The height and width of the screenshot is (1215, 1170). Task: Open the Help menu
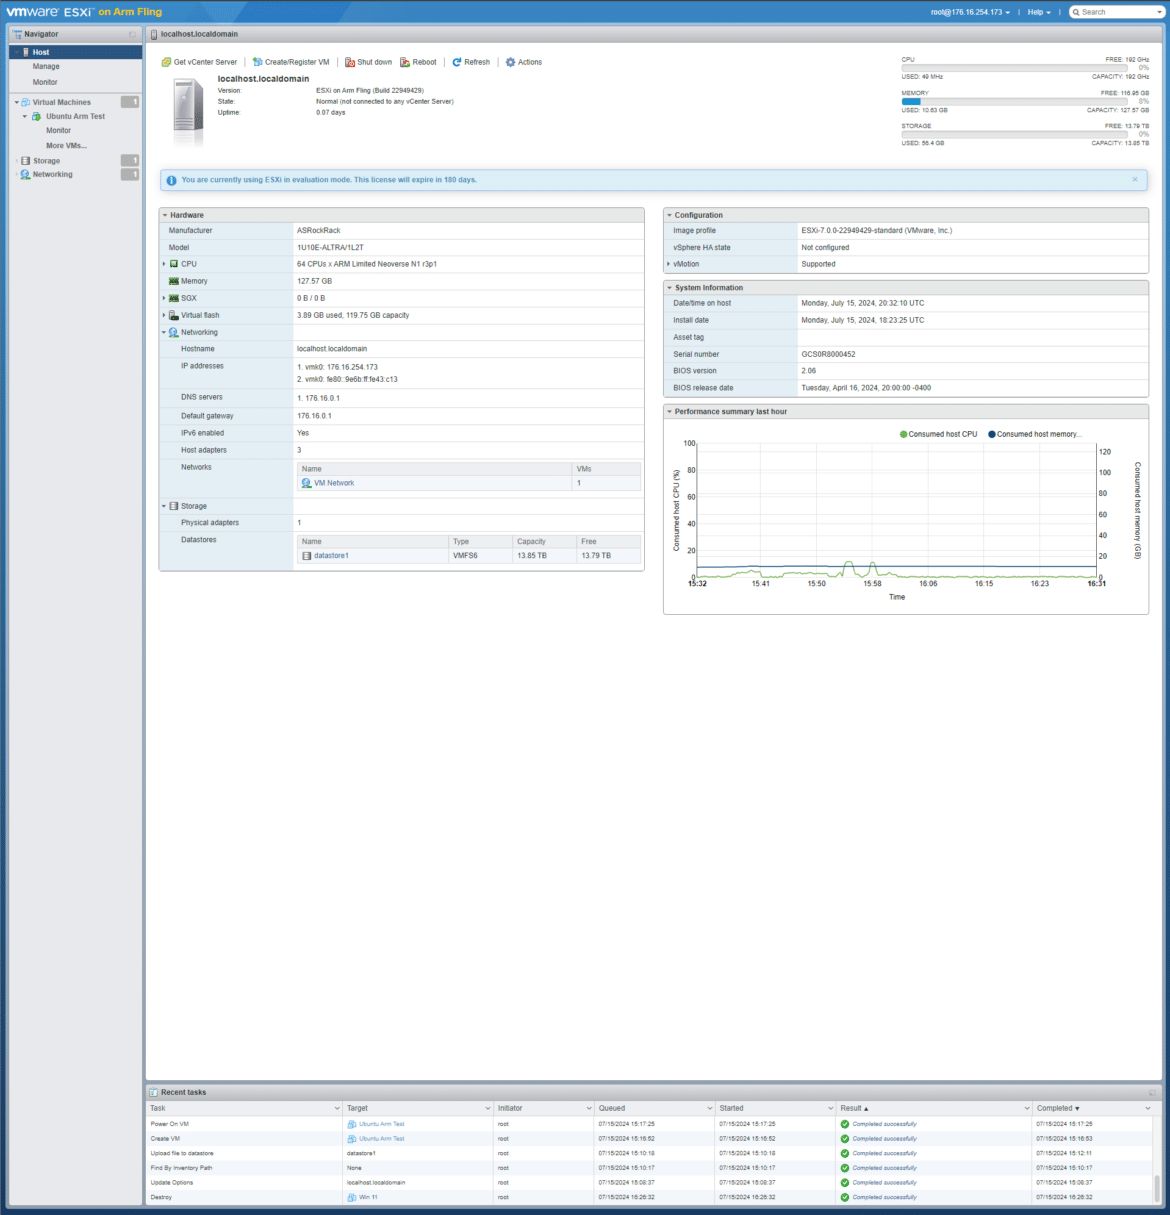(x=1039, y=12)
